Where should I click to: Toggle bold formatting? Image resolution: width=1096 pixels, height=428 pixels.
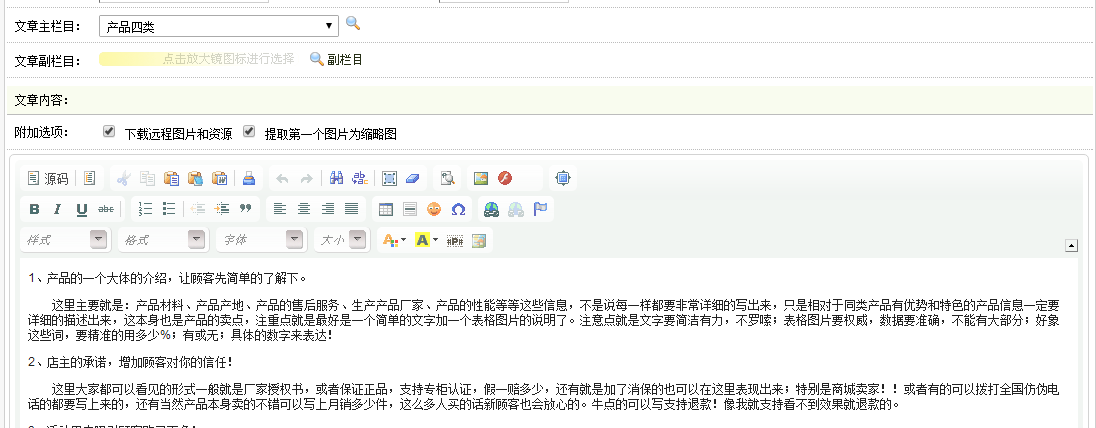click(x=34, y=209)
